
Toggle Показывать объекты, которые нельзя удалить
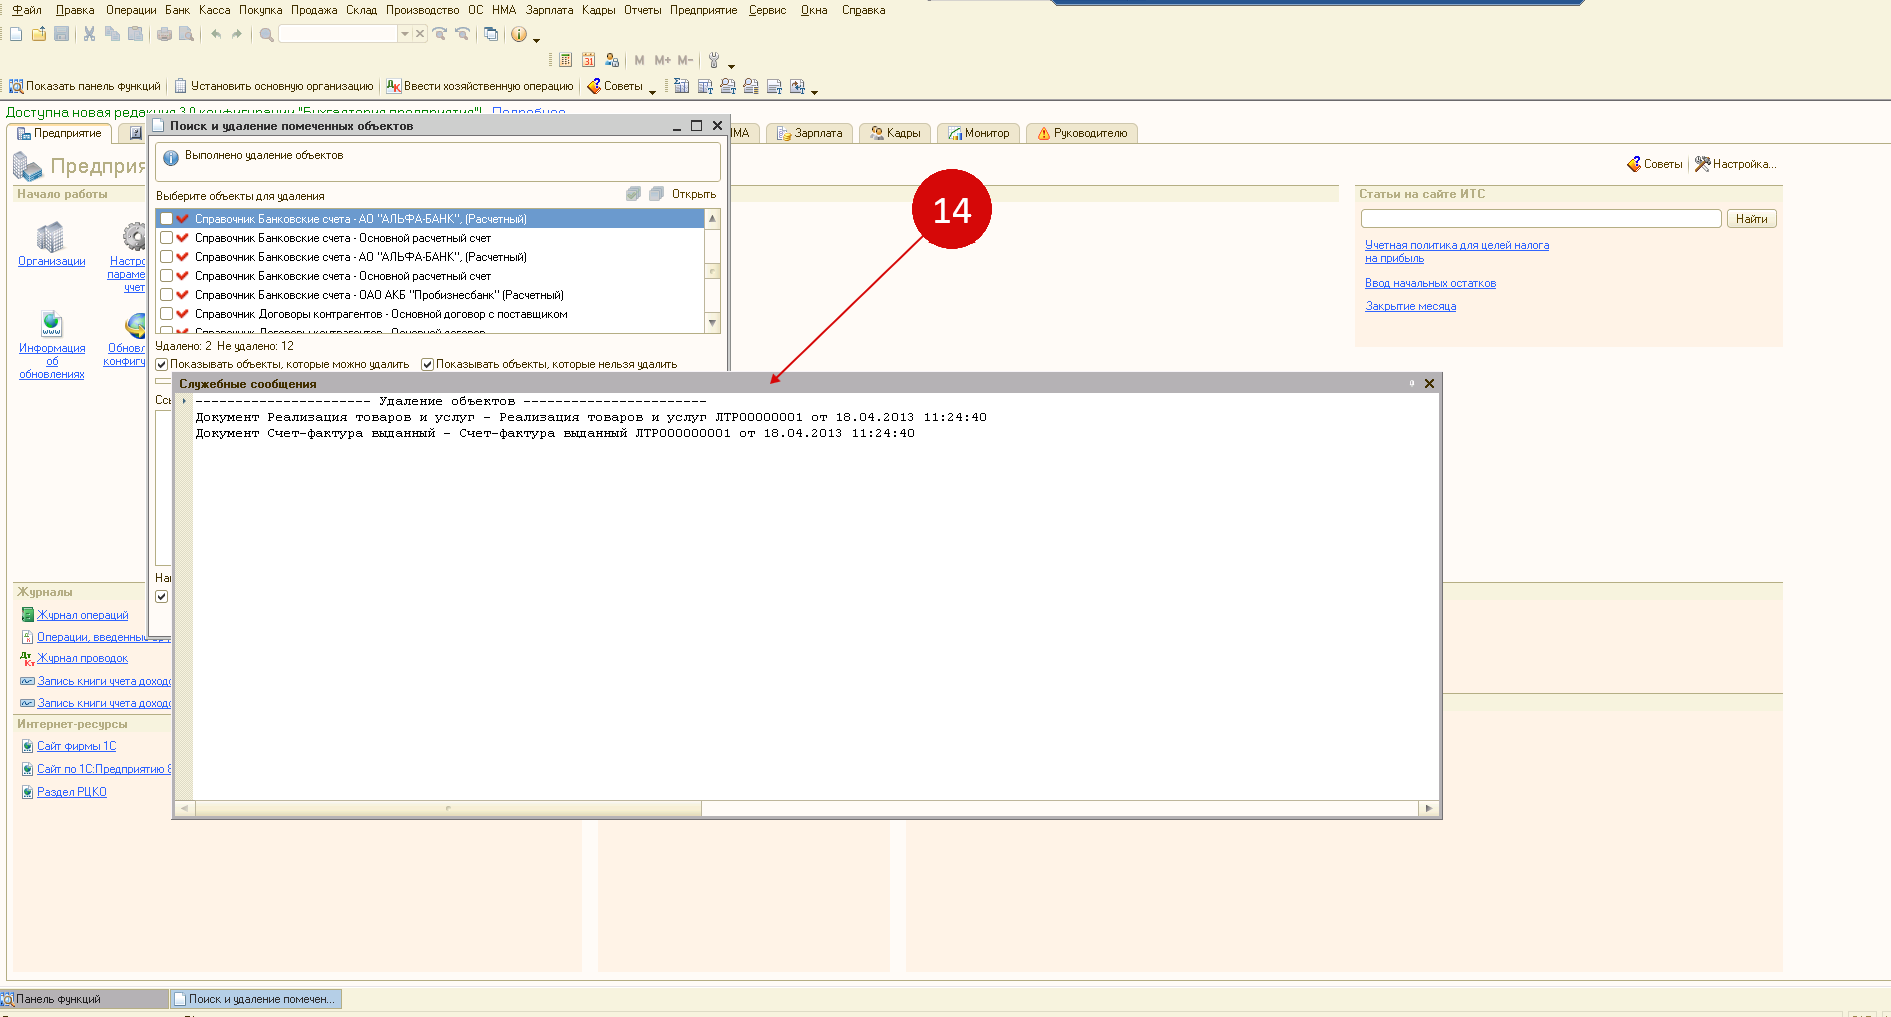[427, 365]
